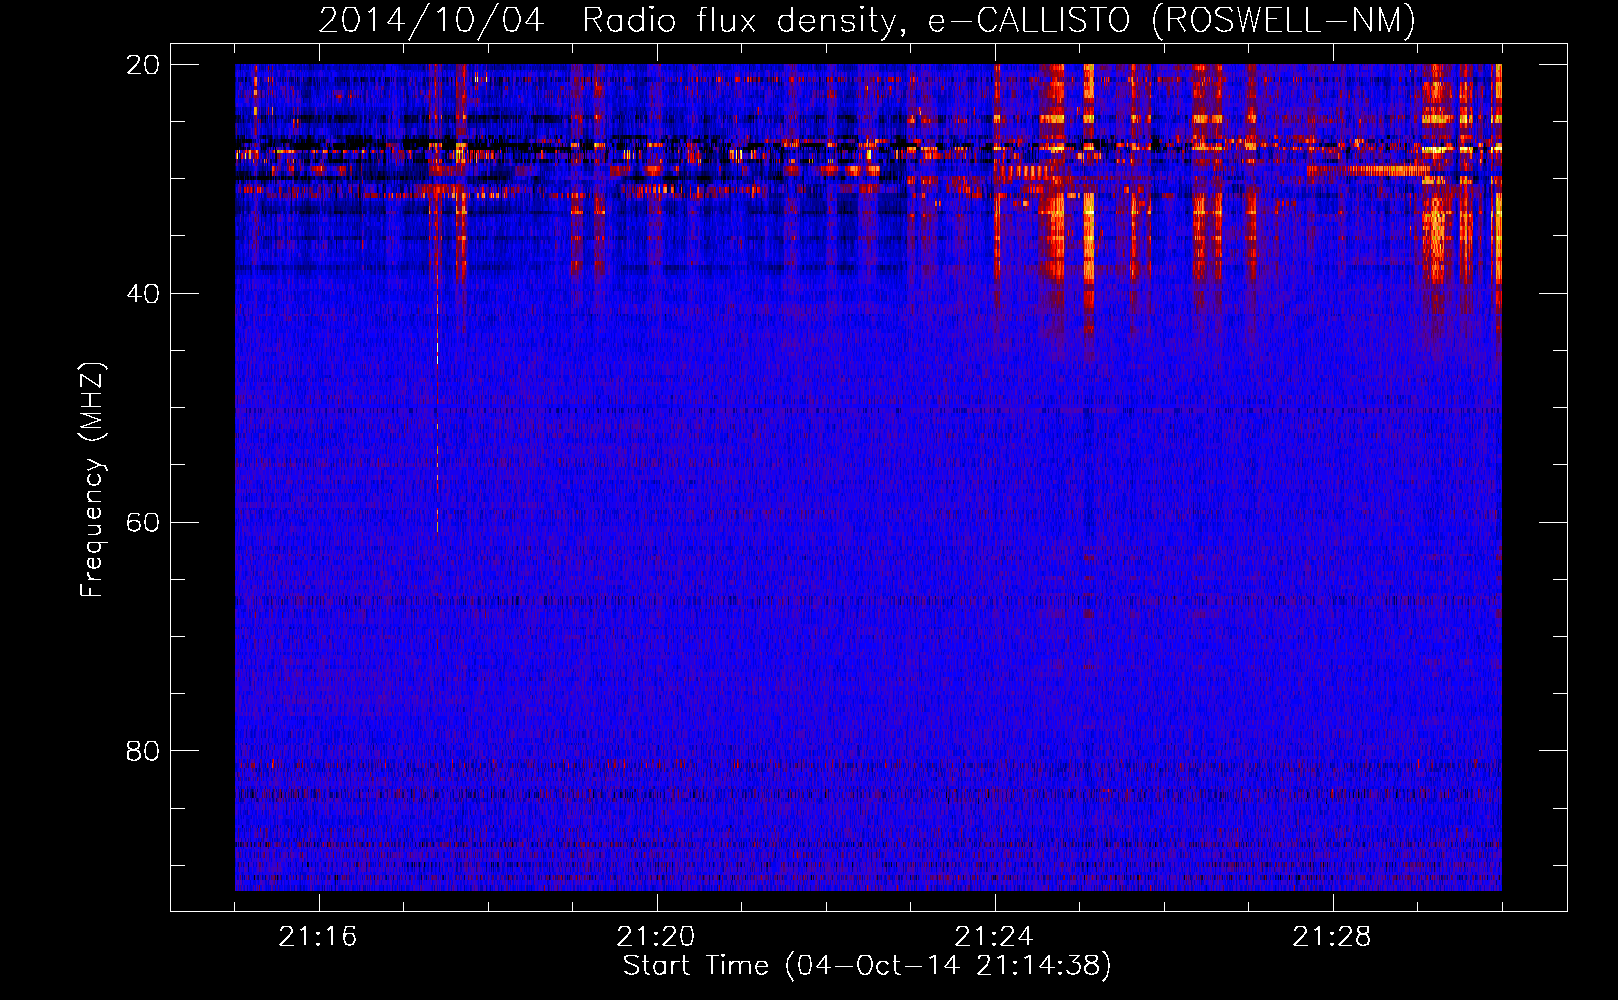Click the '21:24' time tick label
The image size is (1618, 1000).
994,937
